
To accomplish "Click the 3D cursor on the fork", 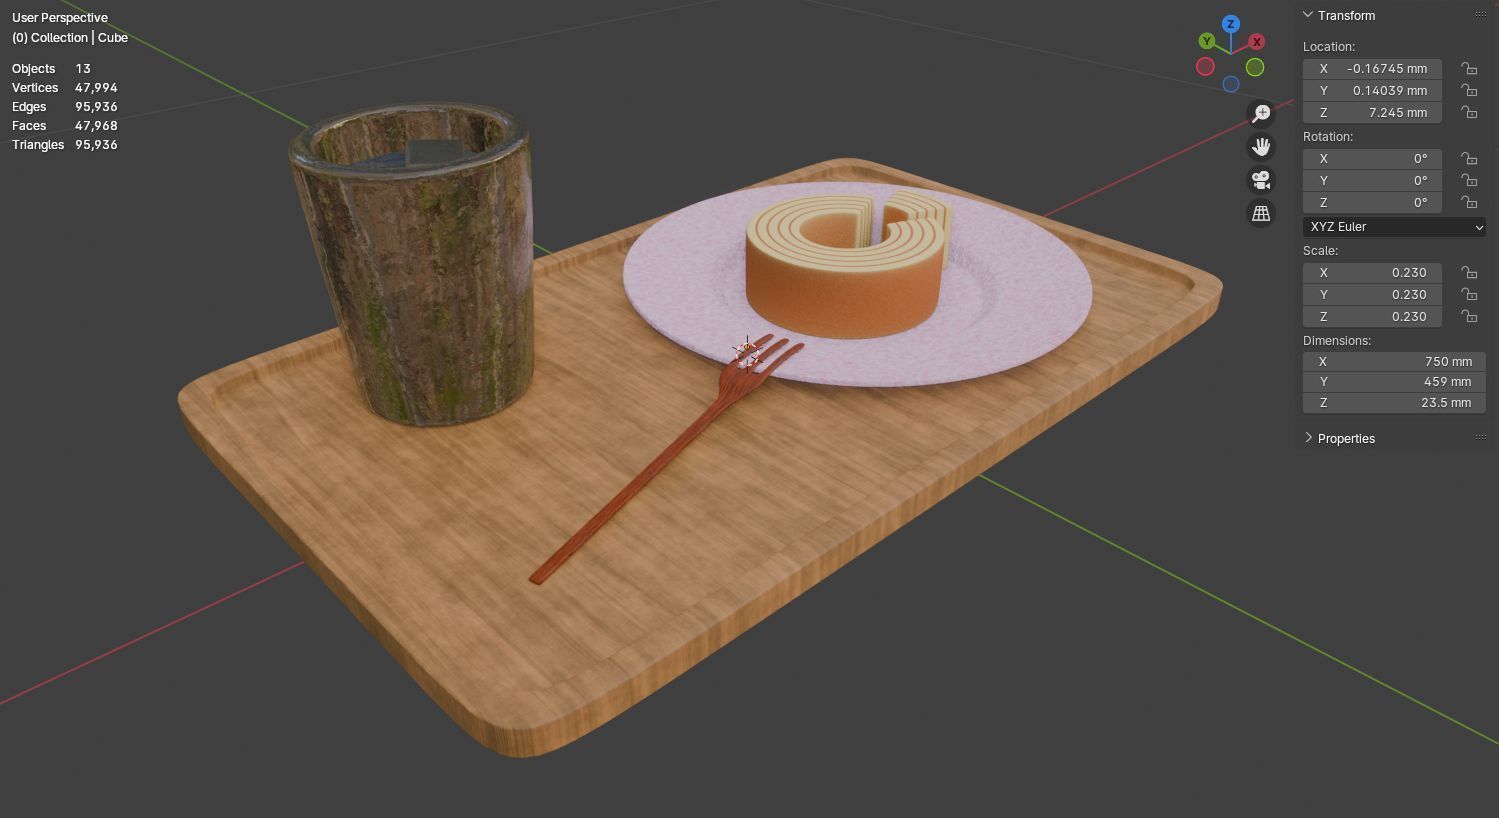I will tap(747, 351).
